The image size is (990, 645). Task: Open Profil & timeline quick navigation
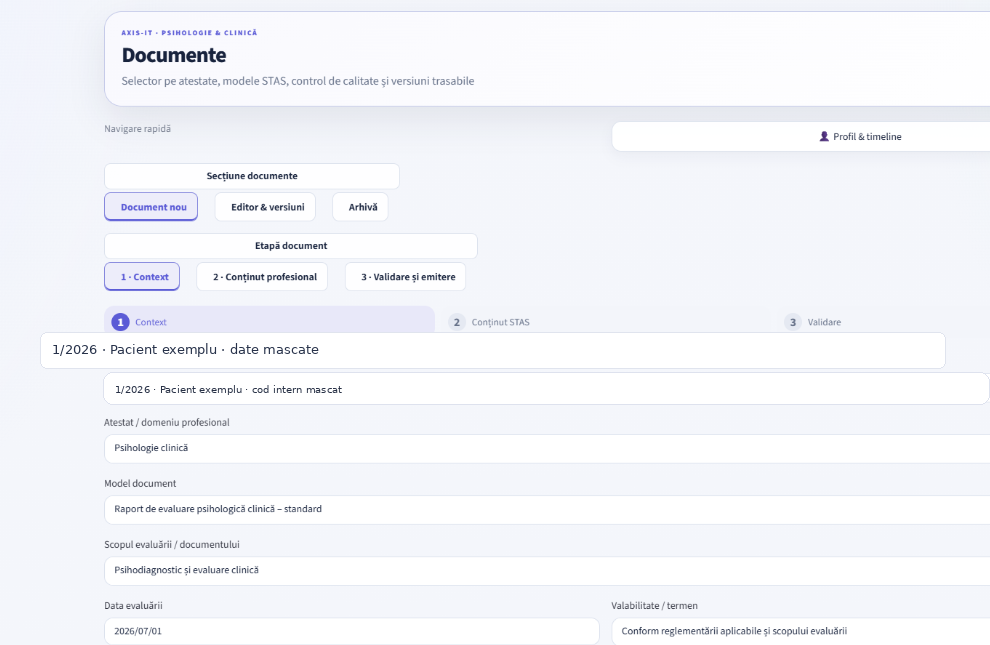pyautogui.click(x=801, y=136)
